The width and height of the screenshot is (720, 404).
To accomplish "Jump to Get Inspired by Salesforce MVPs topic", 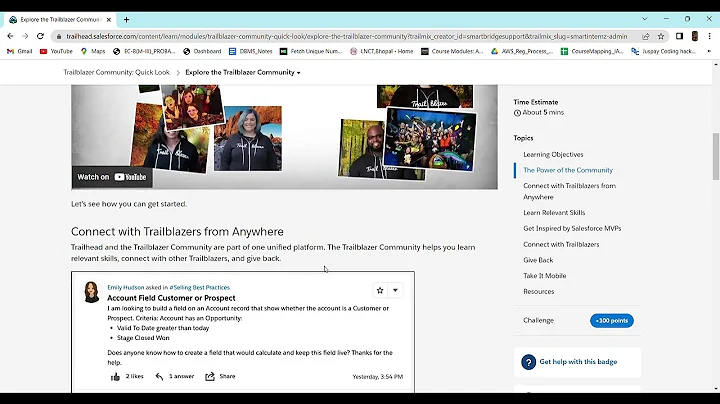I will pos(572,229).
